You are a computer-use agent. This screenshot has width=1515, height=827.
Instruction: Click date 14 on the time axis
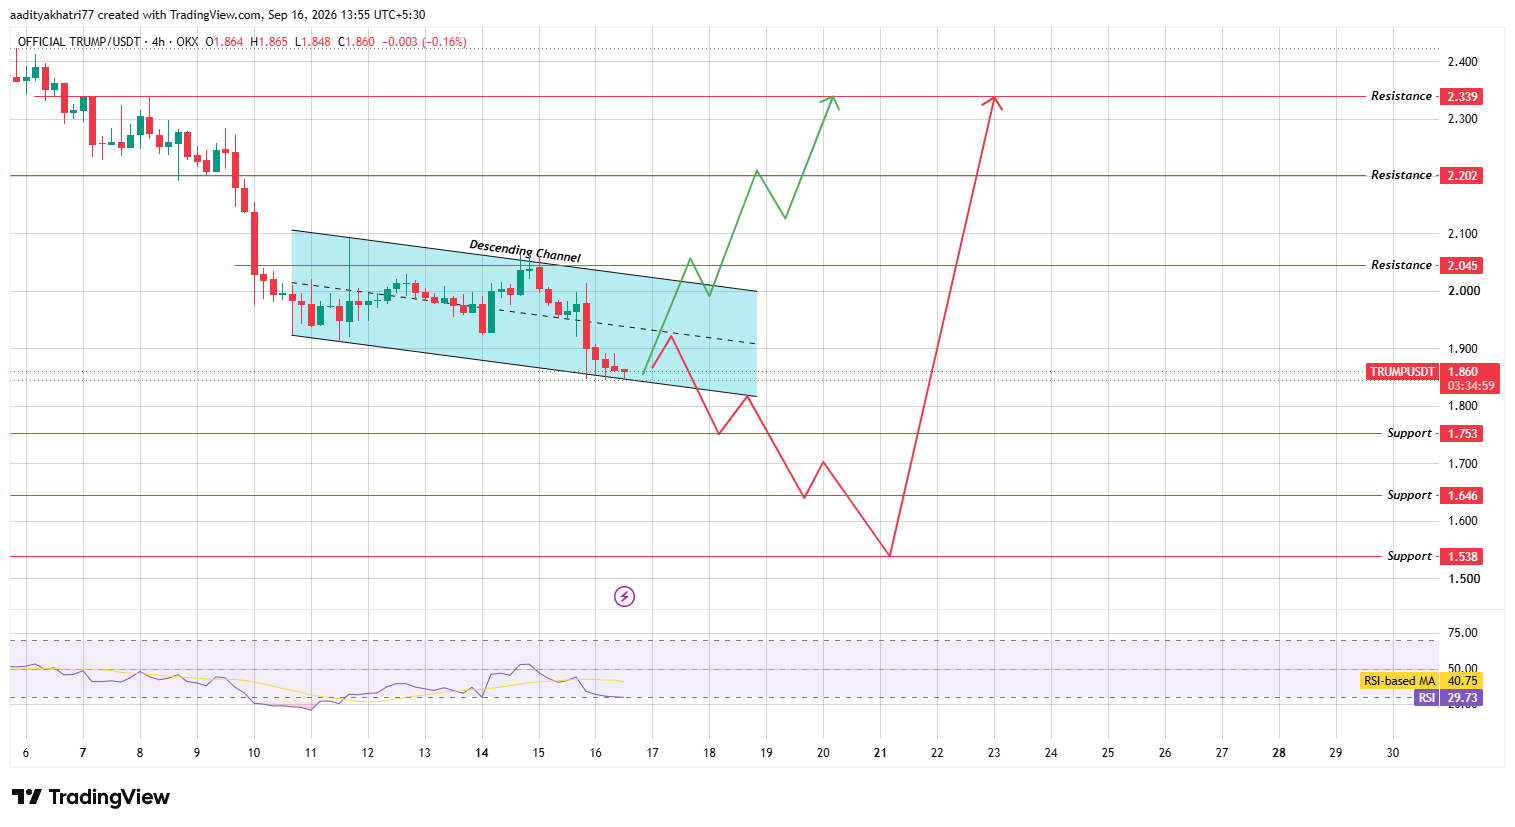click(x=482, y=753)
